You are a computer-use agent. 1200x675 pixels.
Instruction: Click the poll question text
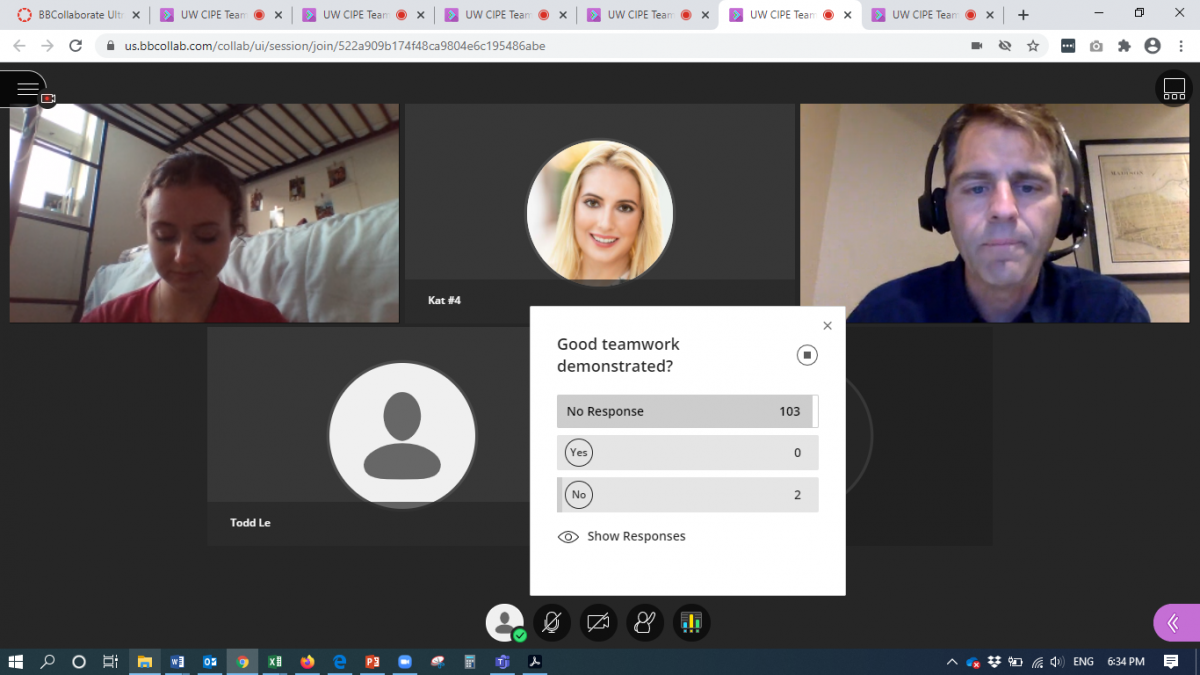pos(618,355)
